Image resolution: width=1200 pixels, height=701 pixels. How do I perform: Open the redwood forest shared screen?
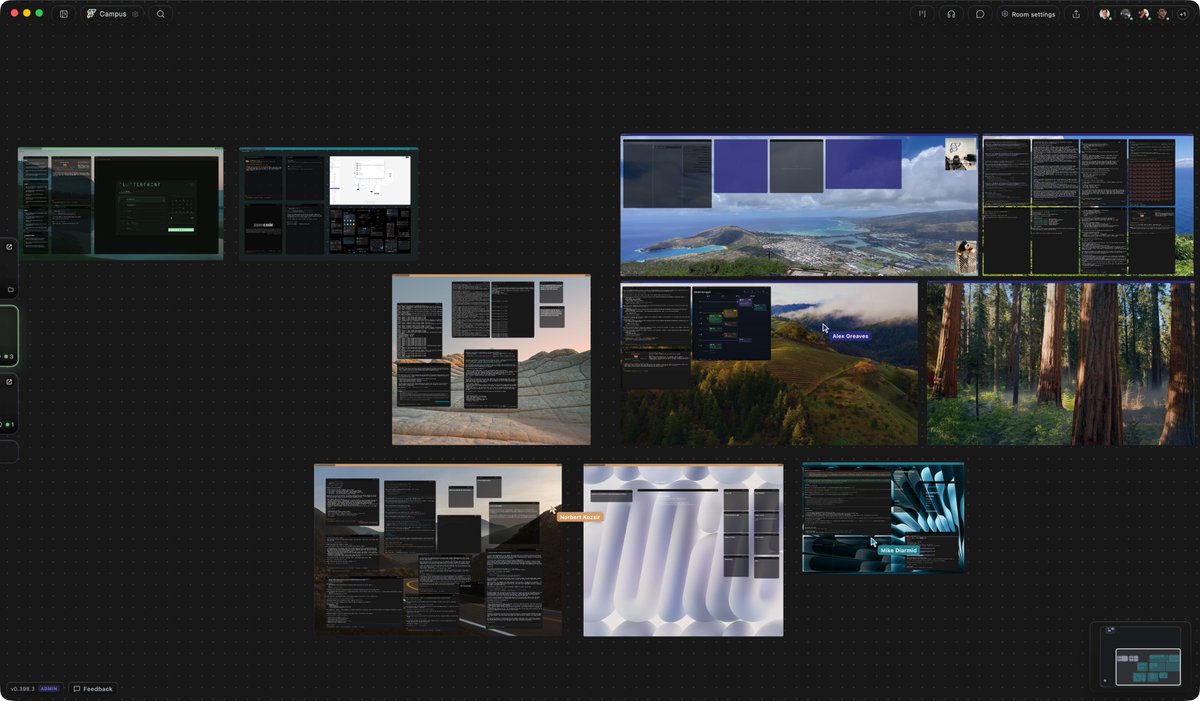(1060, 364)
